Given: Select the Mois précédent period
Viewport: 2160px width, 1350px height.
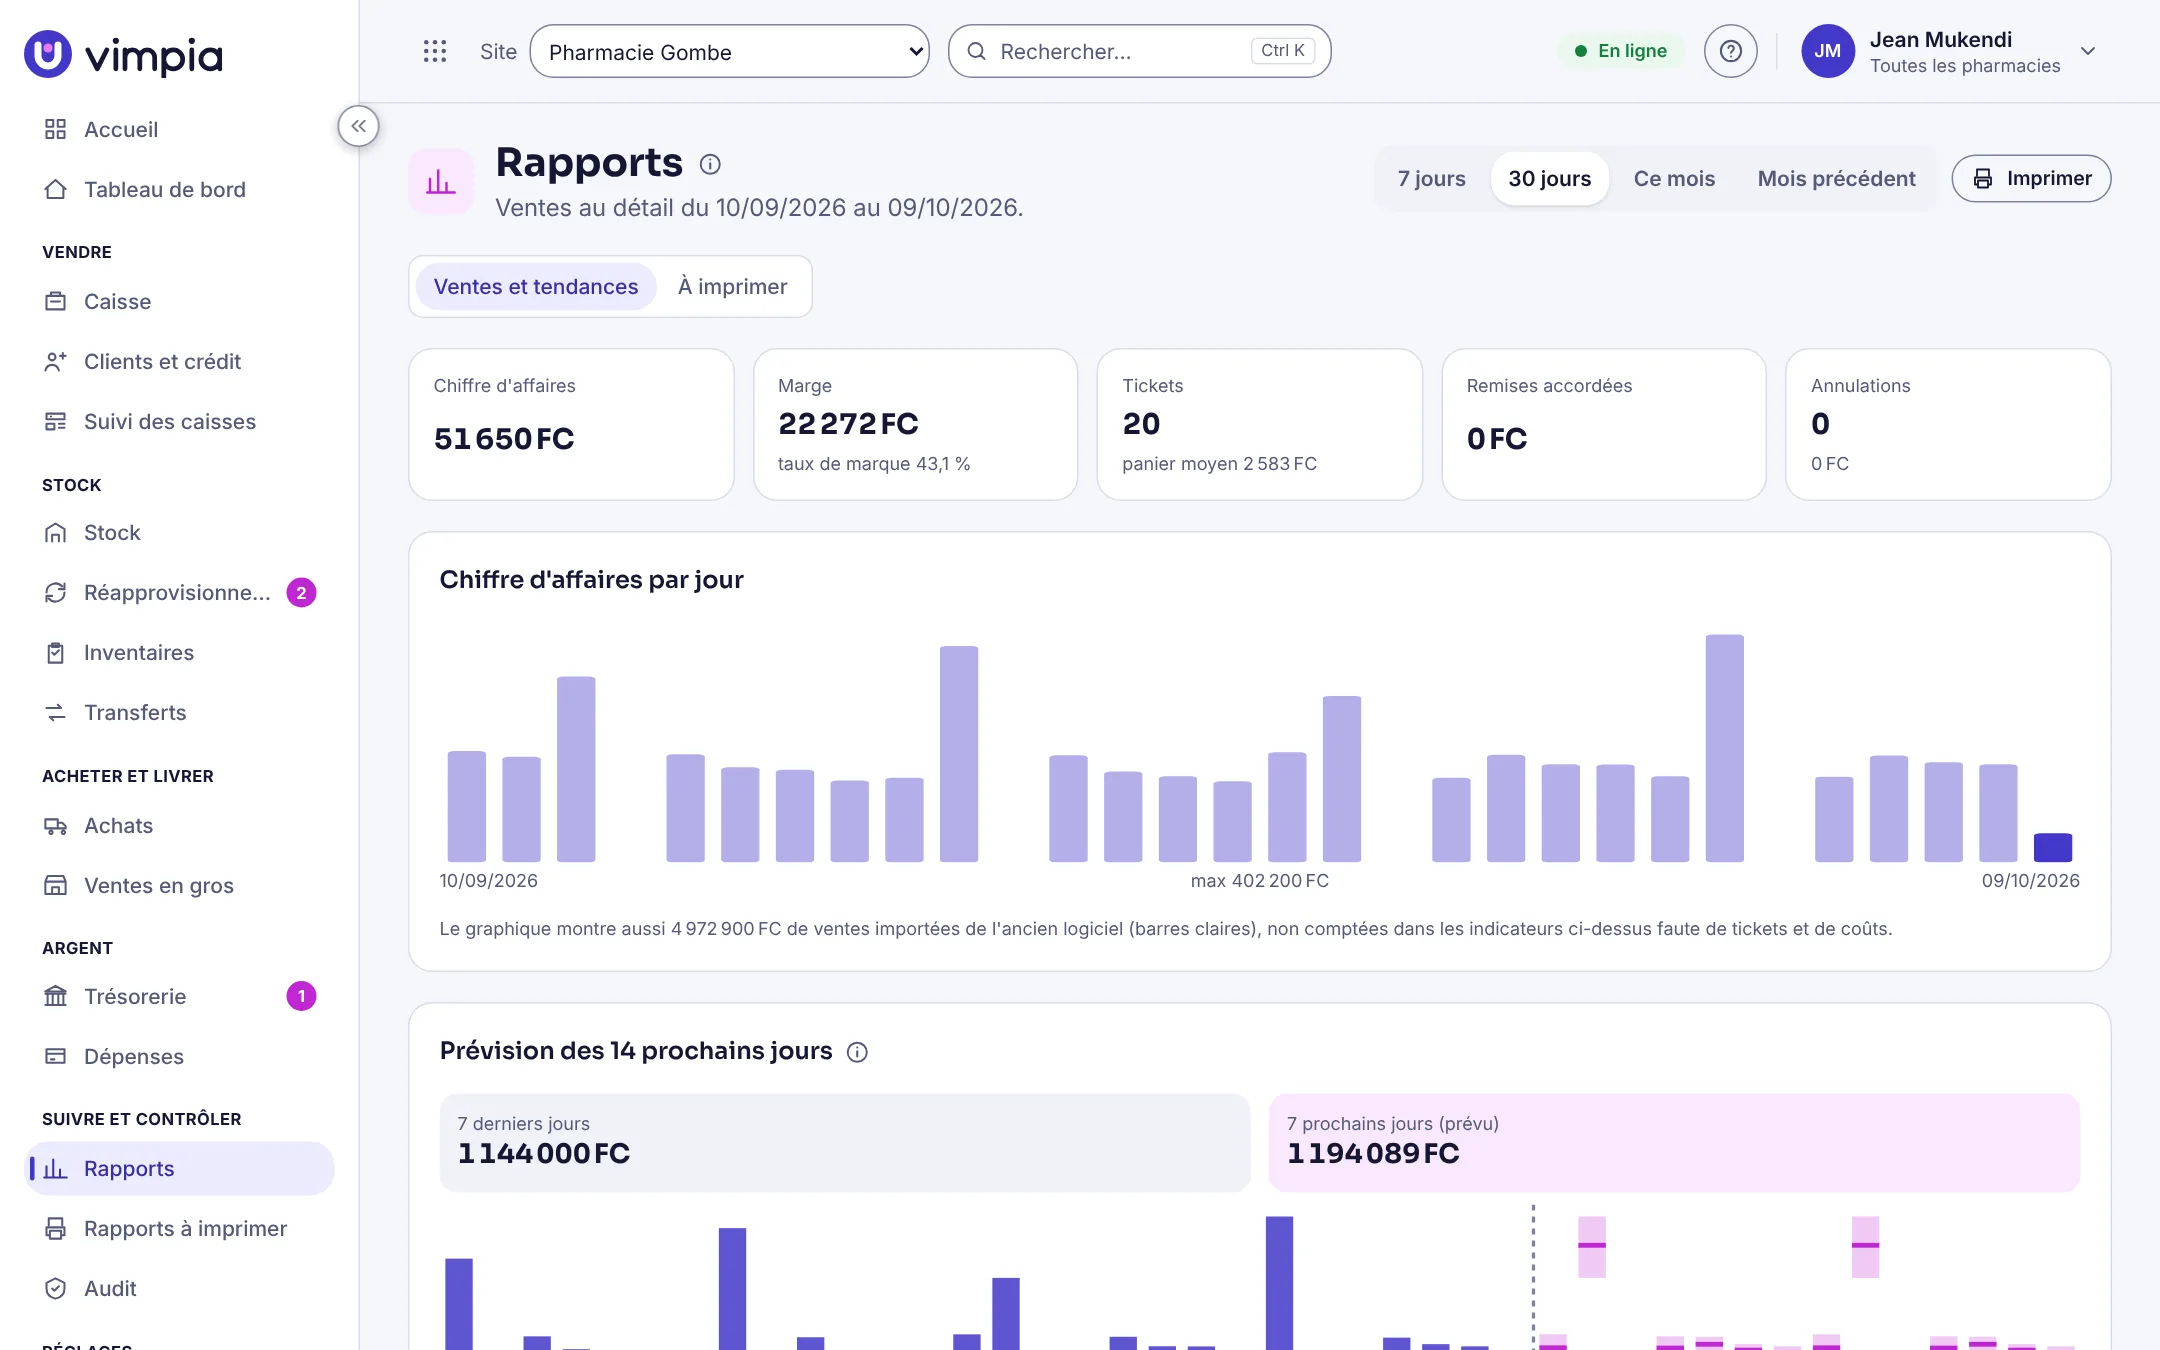Looking at the screenshot, I should click(1836, 178).
